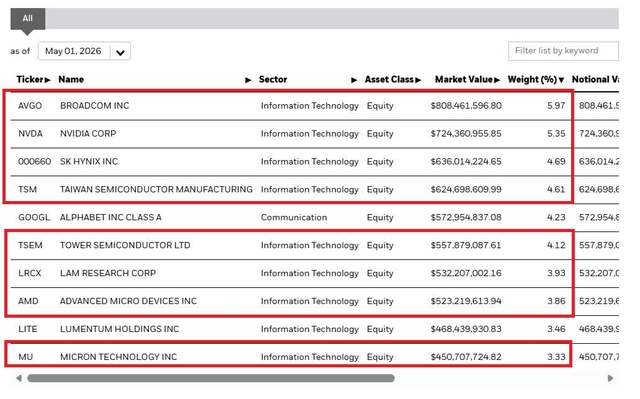Click the Filter list by keyword field
This screenshot has height=399, width=640.
pos(563,51)
